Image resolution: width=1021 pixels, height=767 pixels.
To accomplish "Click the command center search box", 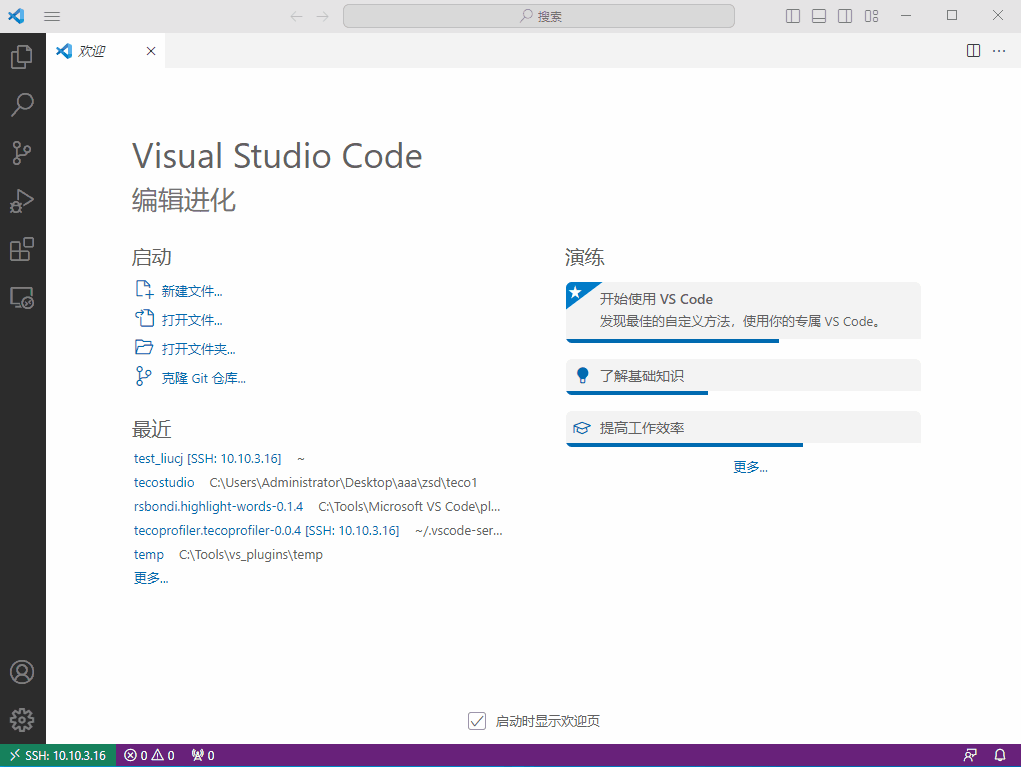I will point(538,16).
